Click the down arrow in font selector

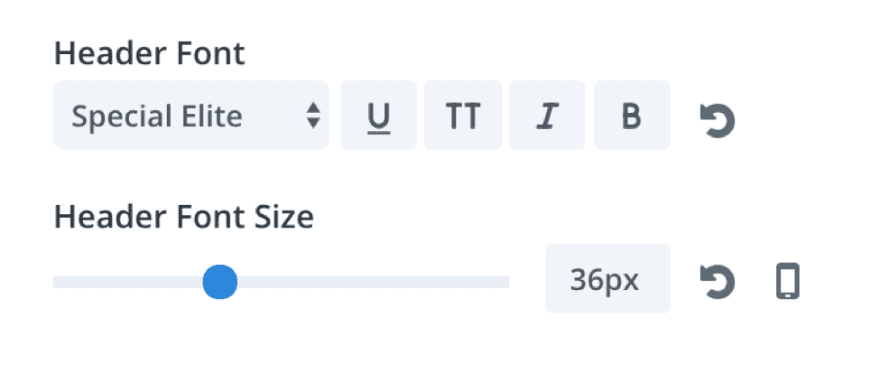point(313,123)
